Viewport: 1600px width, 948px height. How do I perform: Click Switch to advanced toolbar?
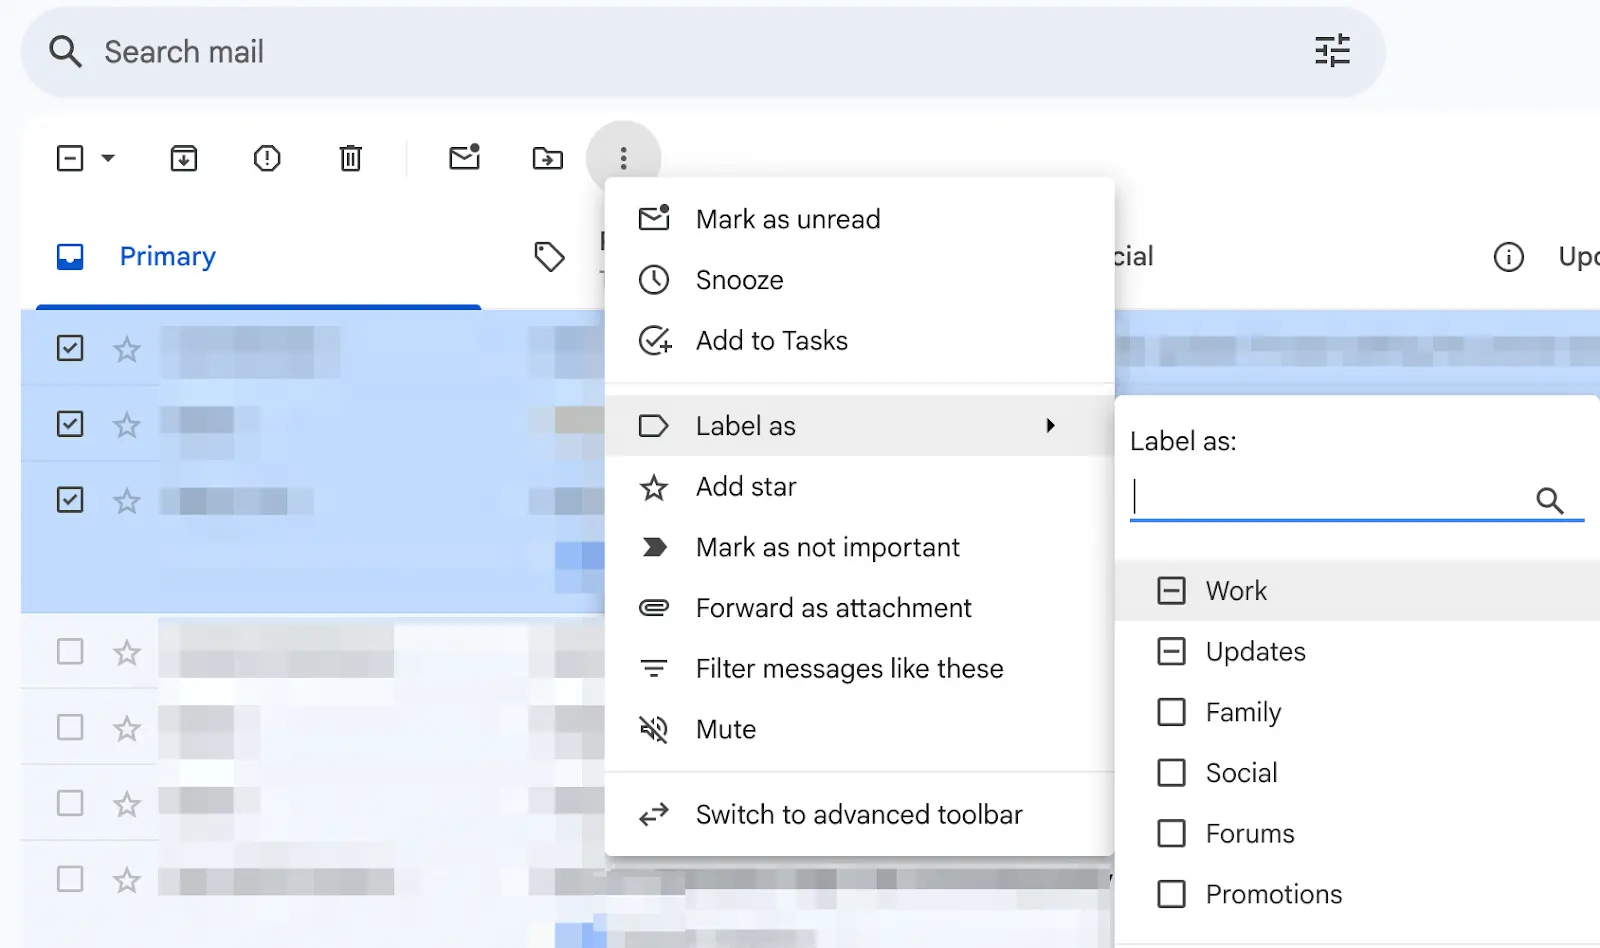click(858, 814)
